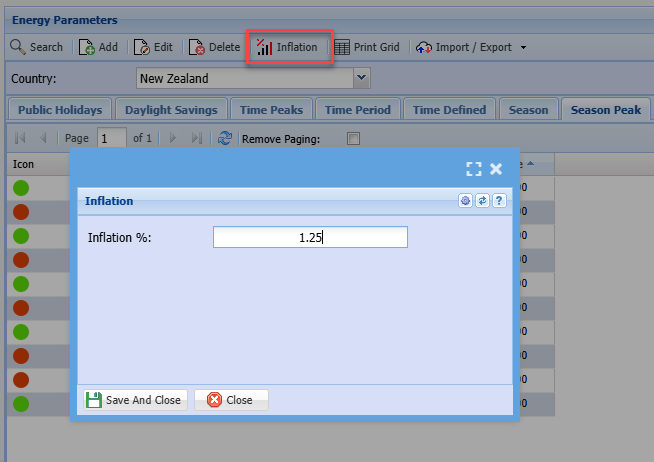The width and height of the screenshot is (654, 462).
Task: Click the Delete toolbar button
Action: 214,47
